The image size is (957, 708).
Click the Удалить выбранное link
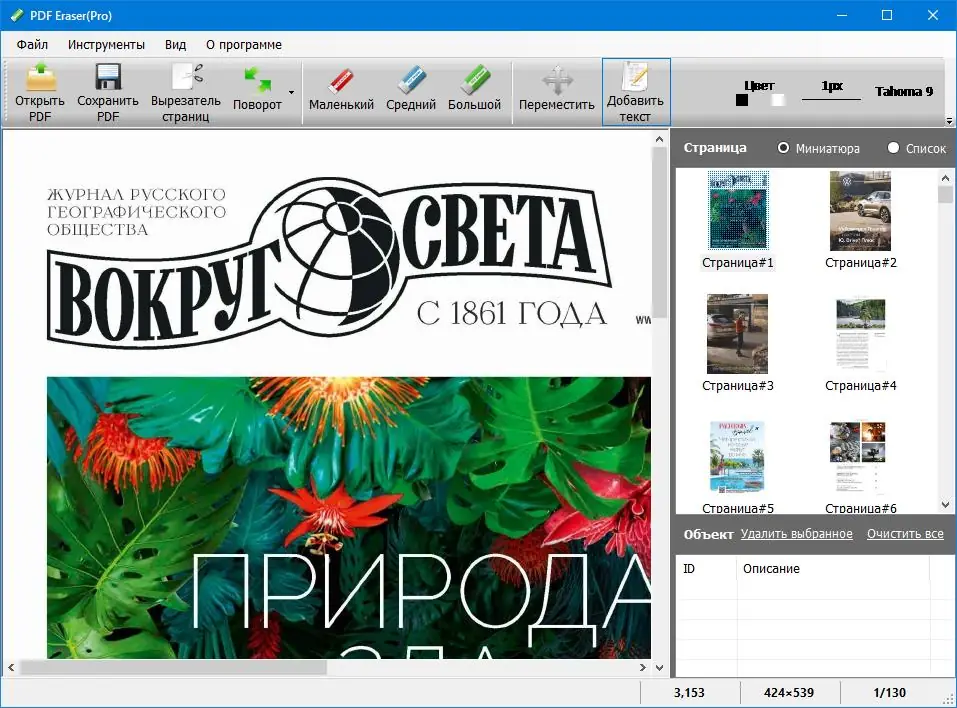coord(796,533)
